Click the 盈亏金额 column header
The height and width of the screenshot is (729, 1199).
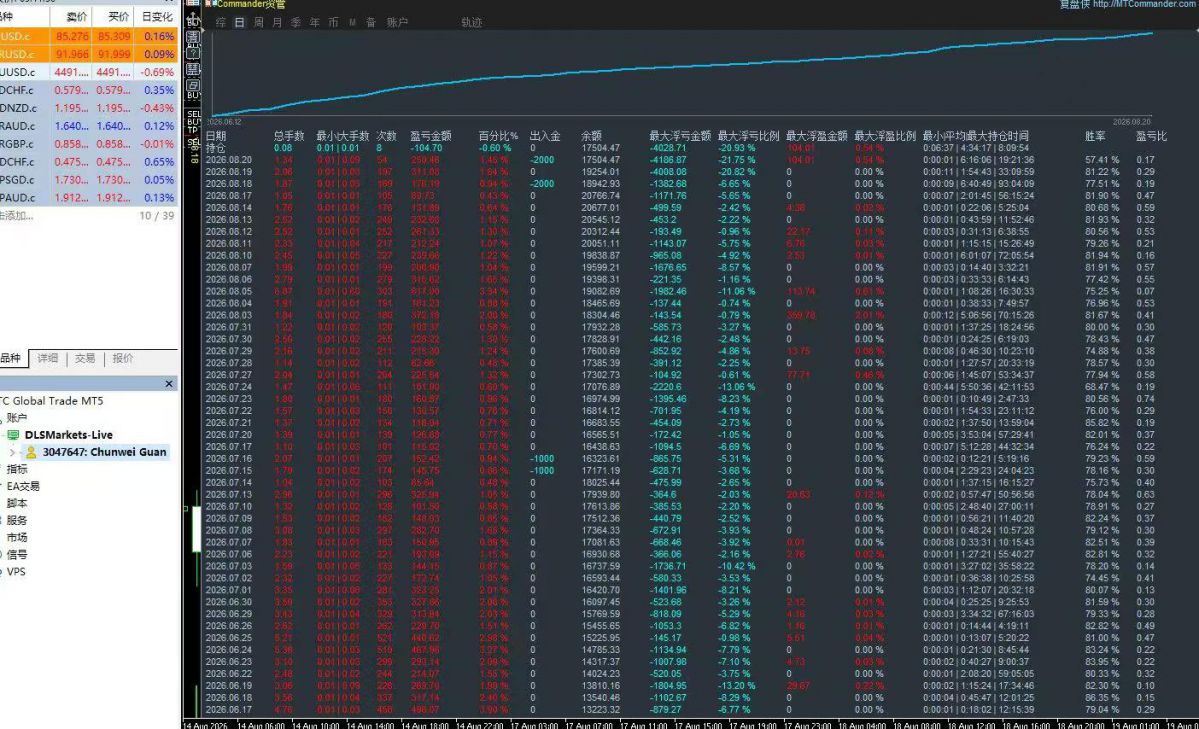coord(431,135)
